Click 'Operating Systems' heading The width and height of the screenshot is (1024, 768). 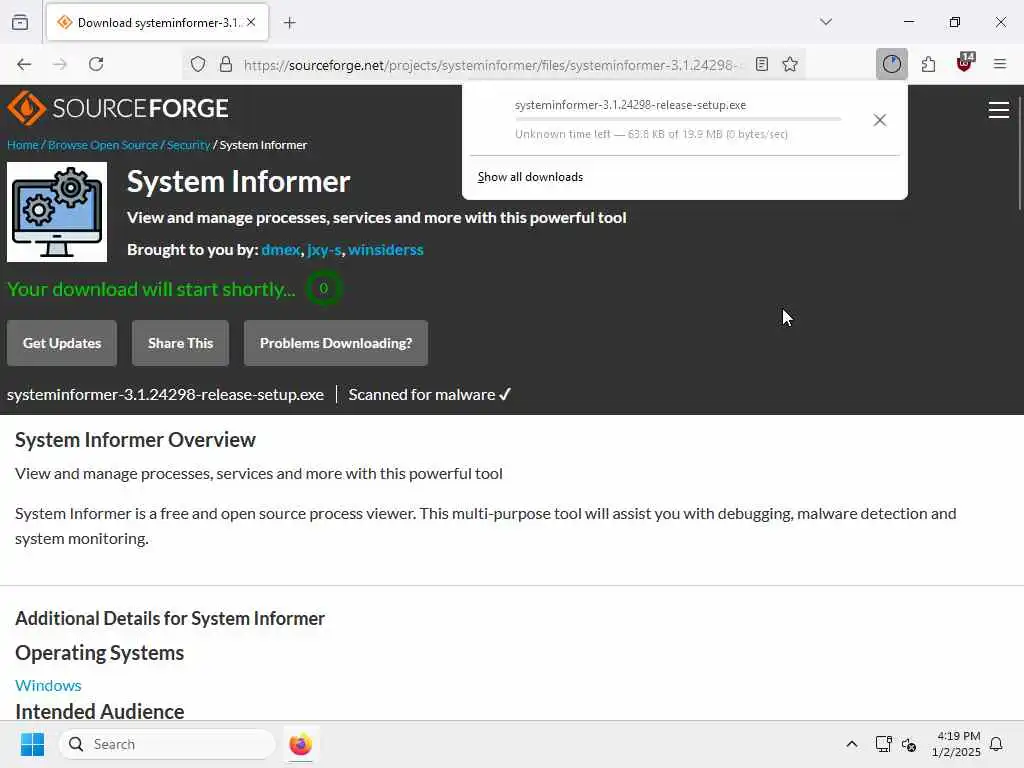[x=99, y=653]
